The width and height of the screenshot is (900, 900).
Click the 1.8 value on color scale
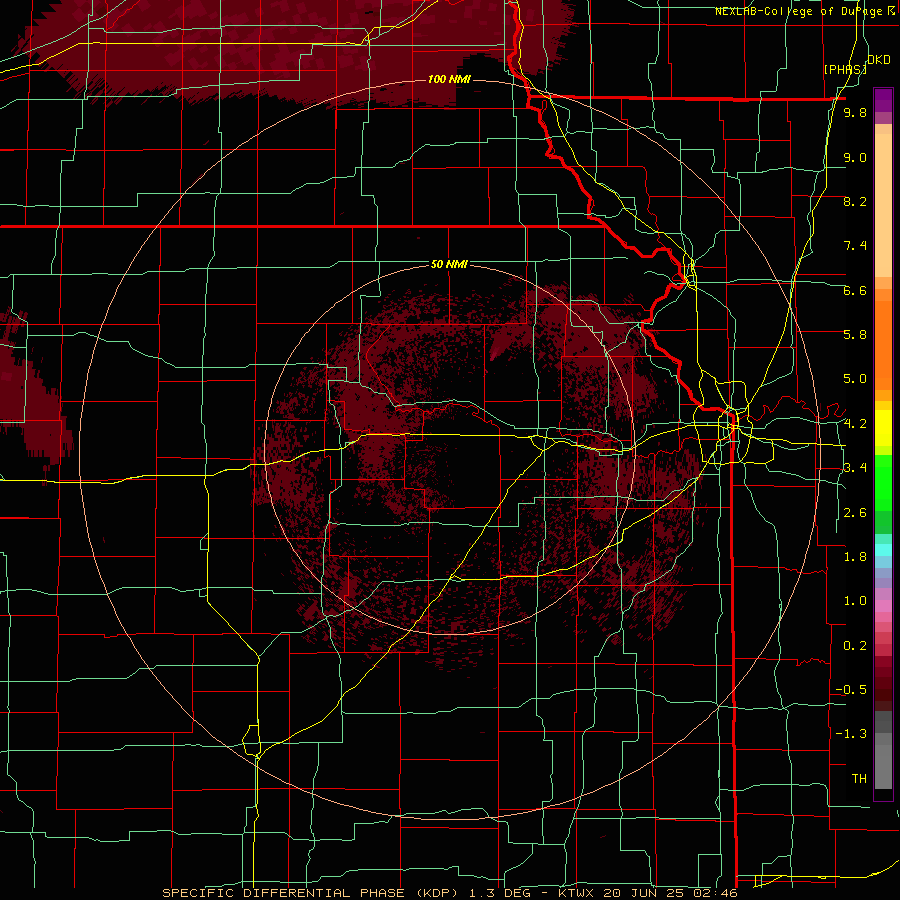855,557
